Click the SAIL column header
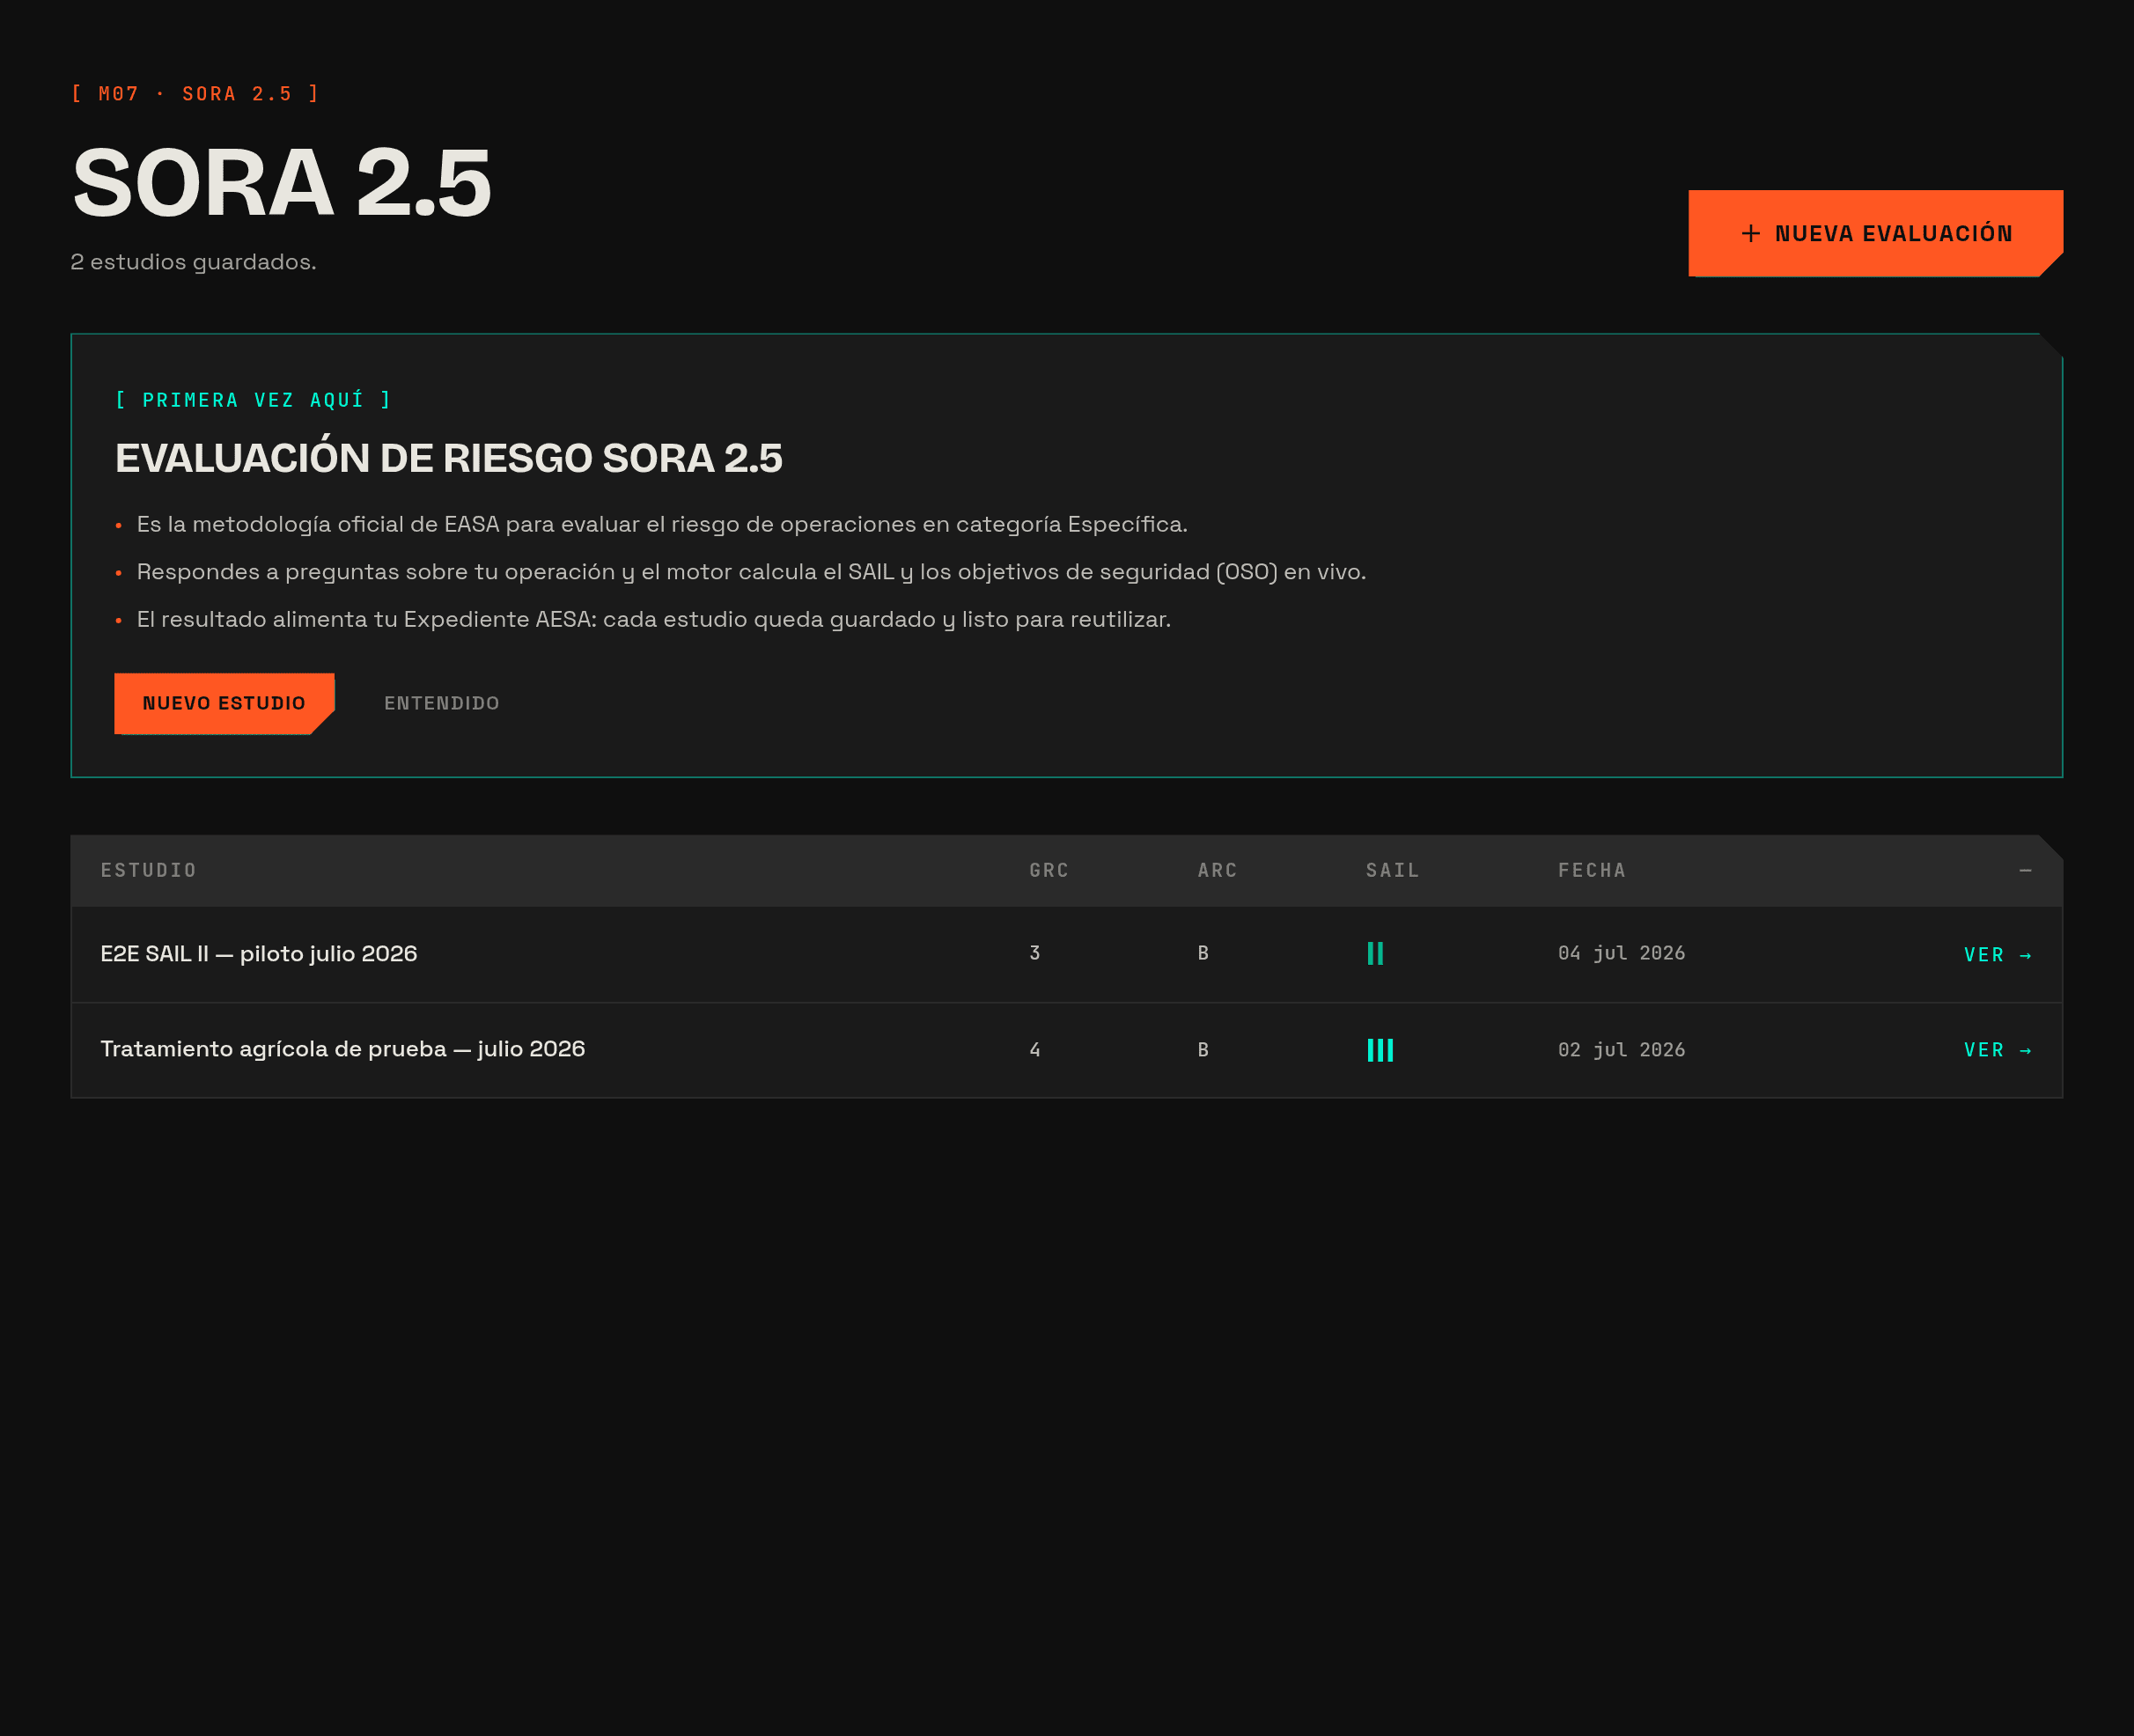Screen dimensions: 2134x1736 (1392, 870)
